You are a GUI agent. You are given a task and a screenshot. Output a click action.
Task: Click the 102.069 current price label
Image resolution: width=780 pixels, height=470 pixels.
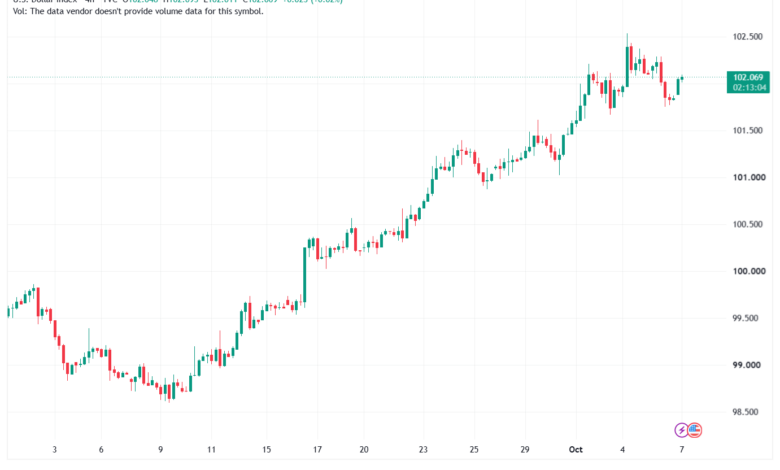point(748,77)
